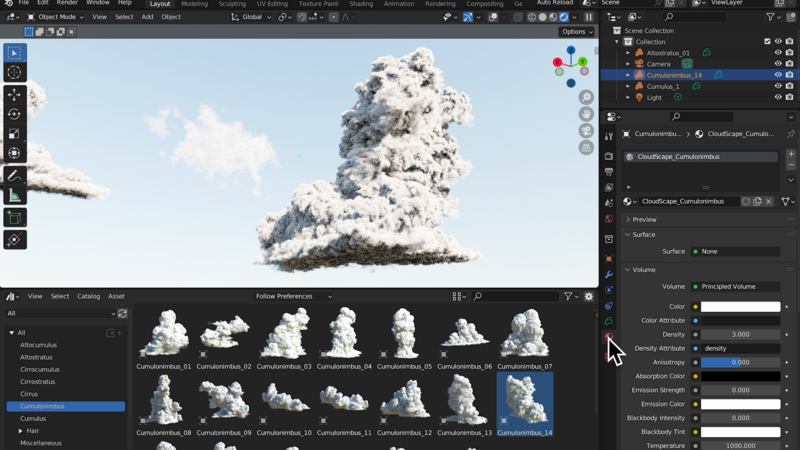Open the Object Mode dropdown
The height and width of the screenshot is (450, 800).
(x=55, y=17)
